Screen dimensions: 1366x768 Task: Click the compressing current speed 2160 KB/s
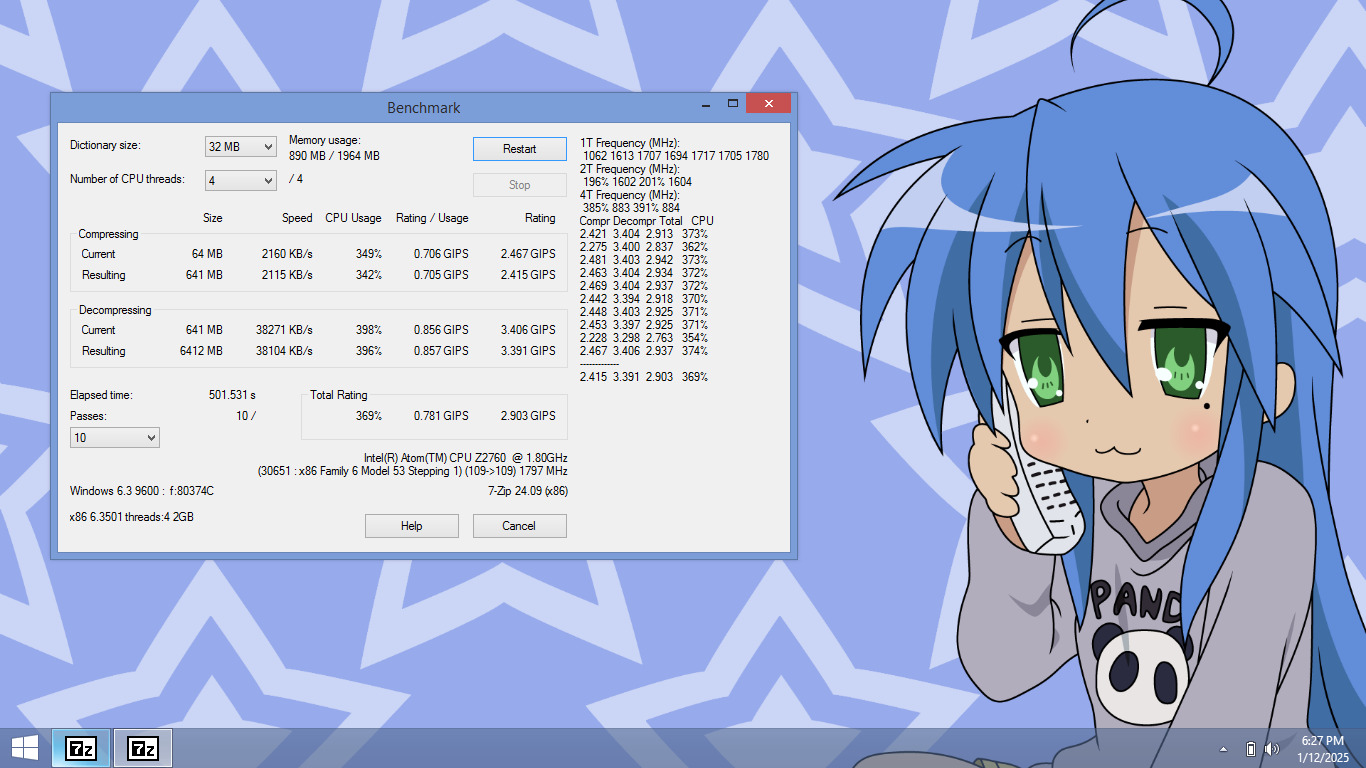287,254
